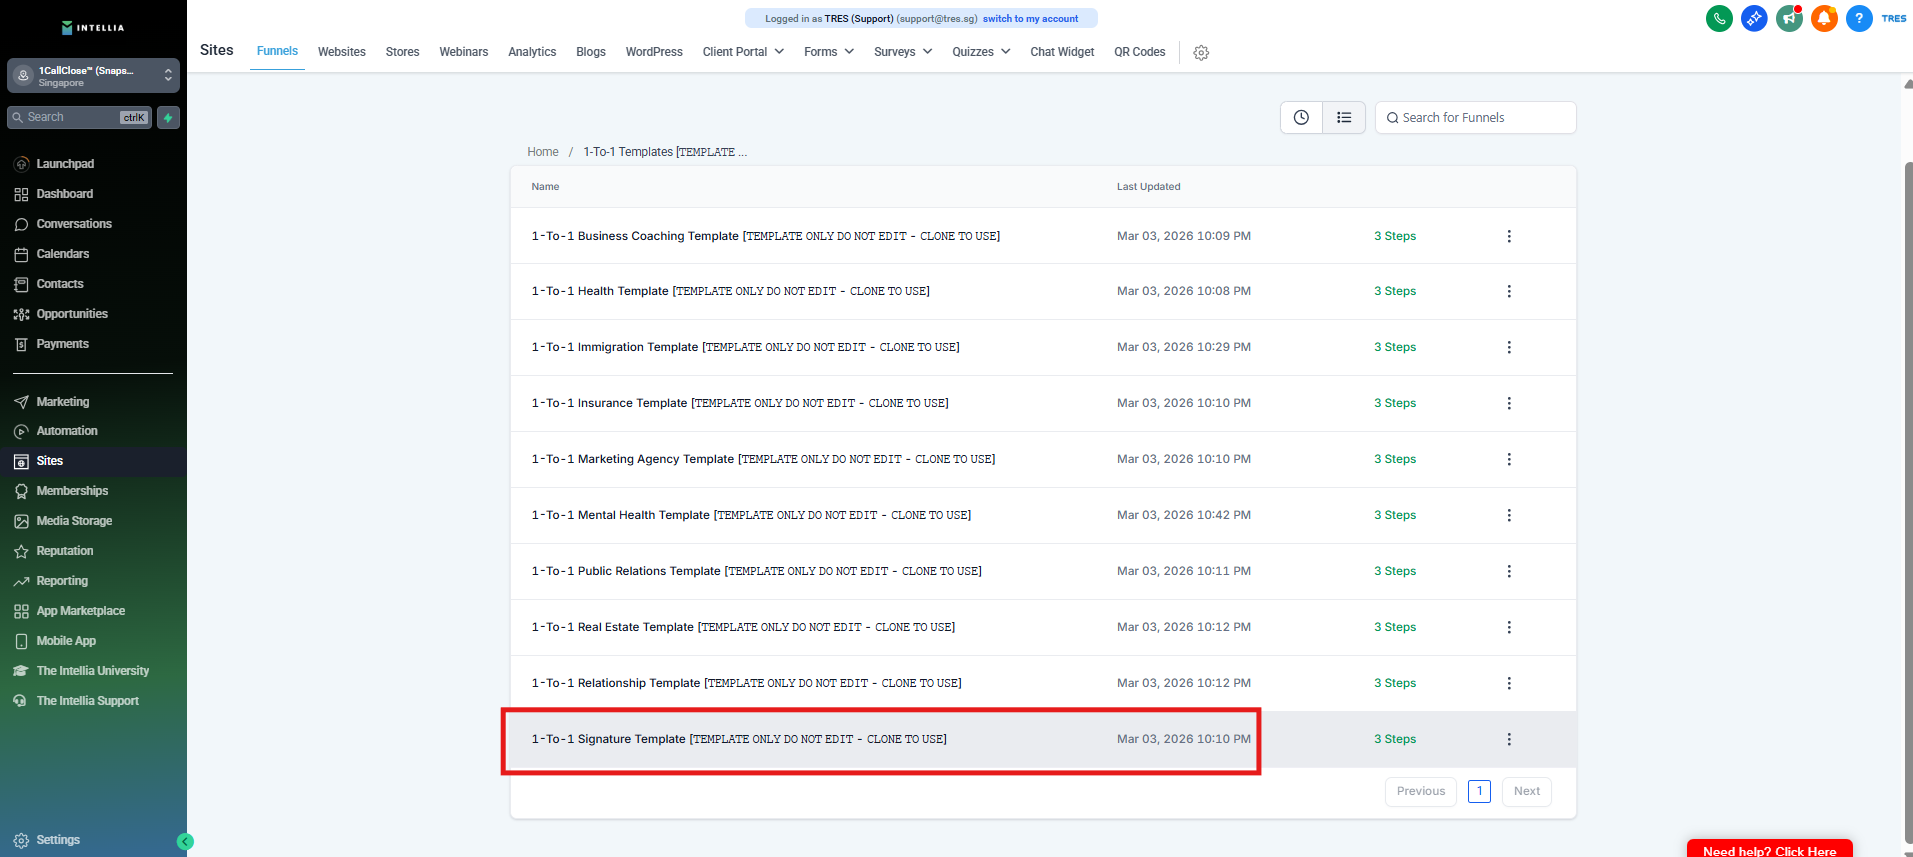Screen dimensions: 1913x857
Task: Open three-dot menu for Immigration Template row
Action: [x=1509, y=347]
